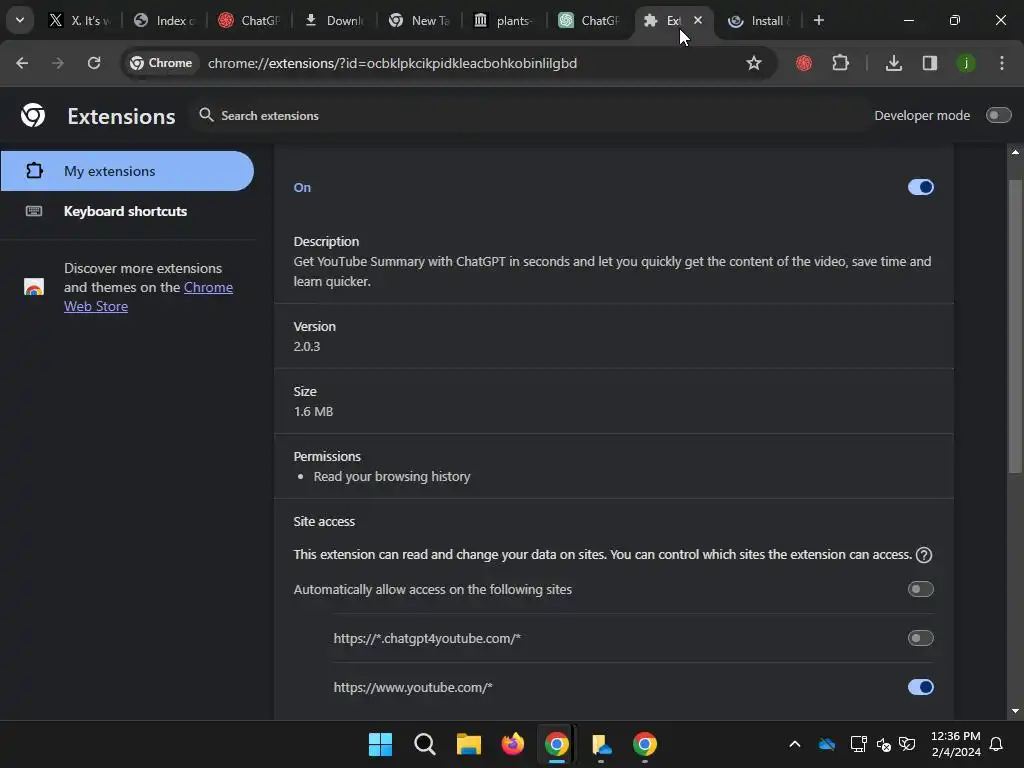Disable access for www.youtube.com
Screen dimensions: 1024x768
(920, 687)
